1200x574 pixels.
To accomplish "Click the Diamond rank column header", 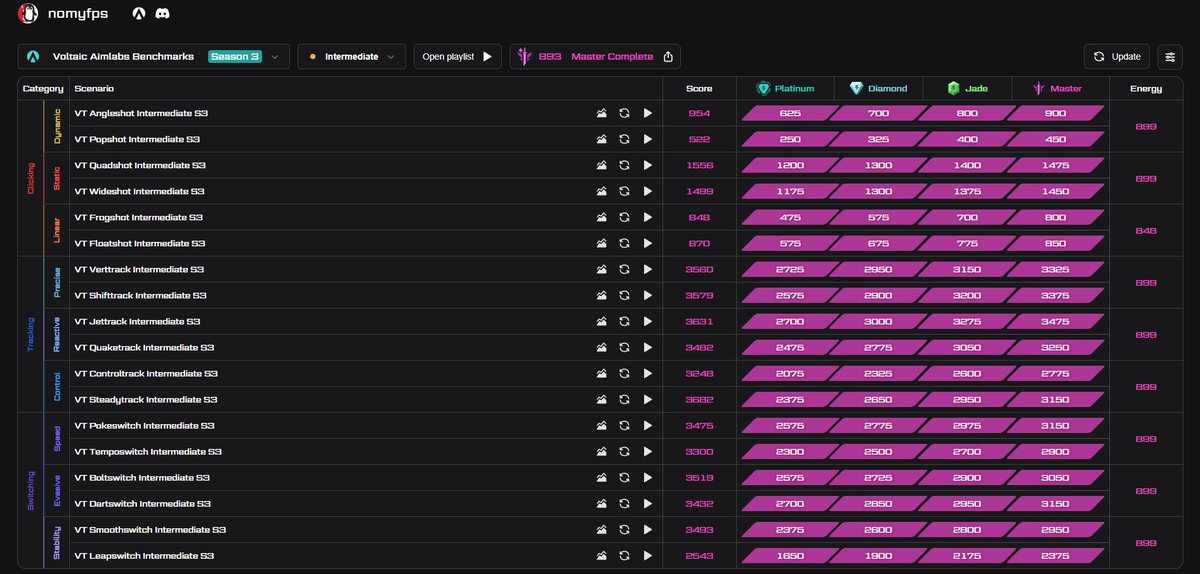I will coord(878,88).
